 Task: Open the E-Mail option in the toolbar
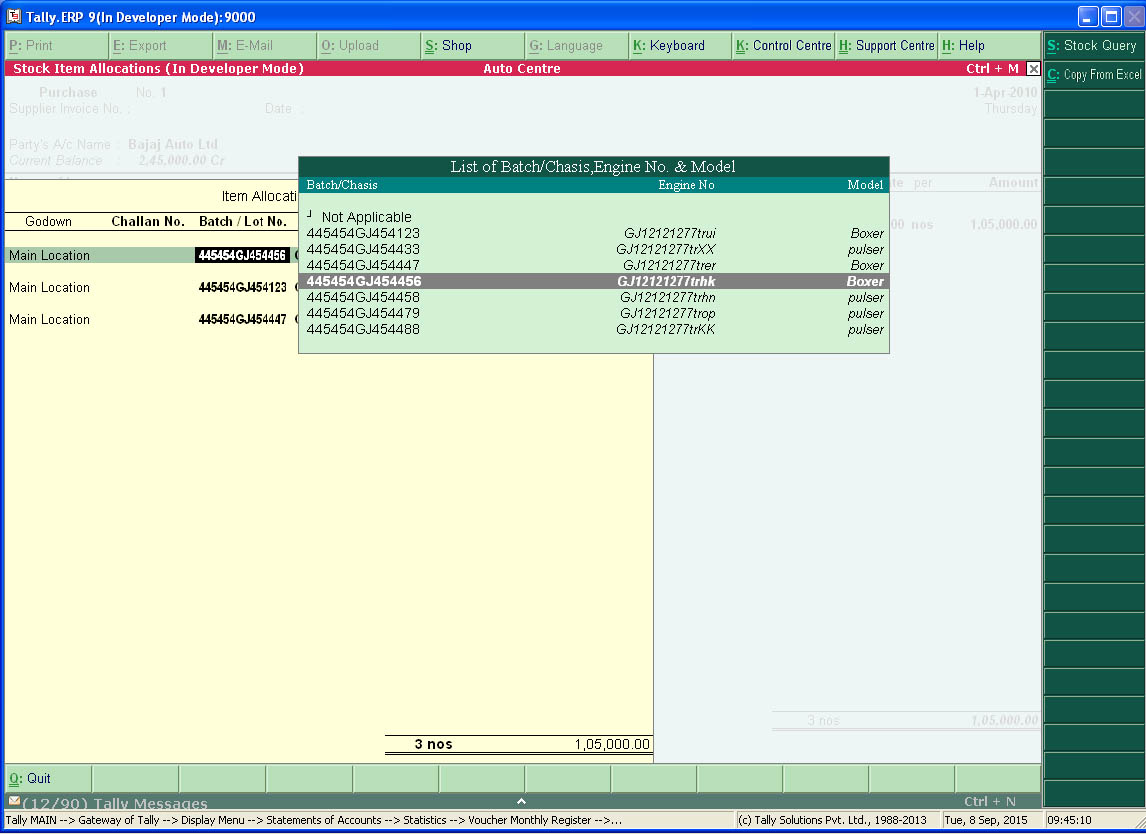pos(246,45)
